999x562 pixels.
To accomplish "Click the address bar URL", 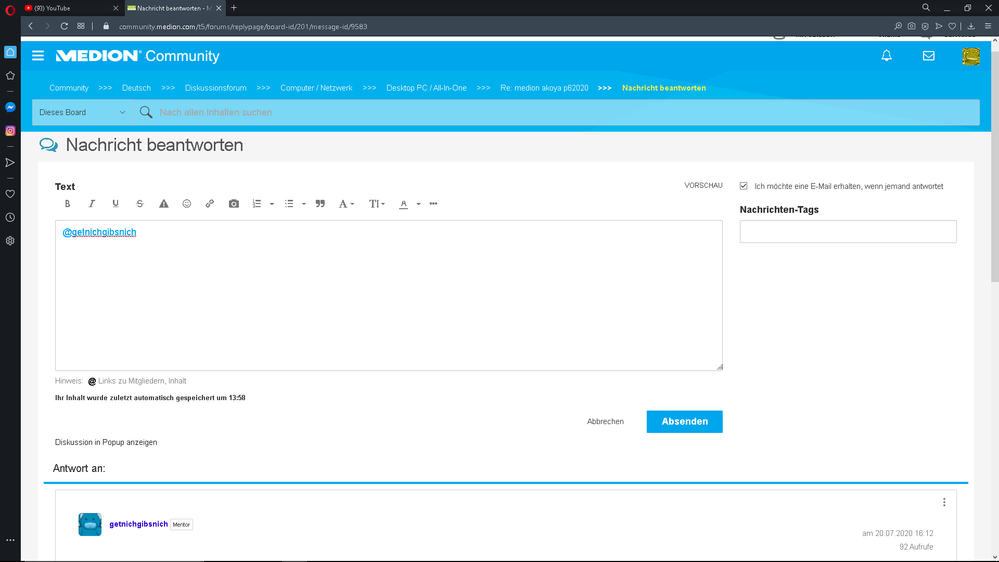I will [x=243, y=27].
